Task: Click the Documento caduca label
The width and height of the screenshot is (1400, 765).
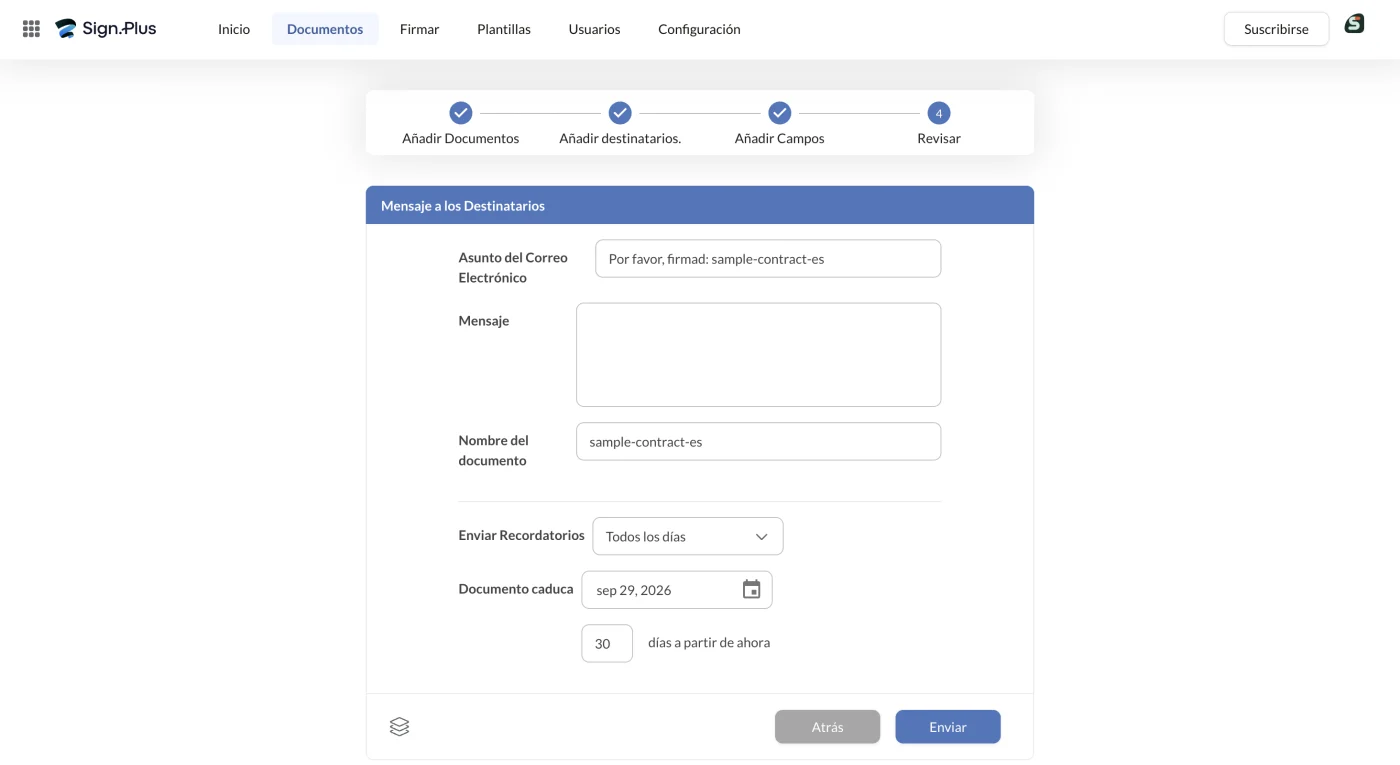Action: [516, 589]
